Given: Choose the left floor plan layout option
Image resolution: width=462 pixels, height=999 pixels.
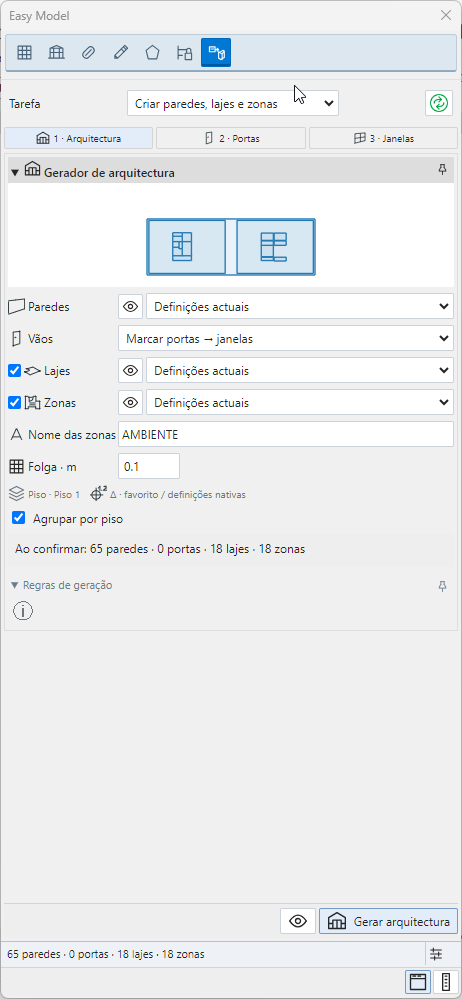Looking at the screenshot, I should (x=186, y=247).
